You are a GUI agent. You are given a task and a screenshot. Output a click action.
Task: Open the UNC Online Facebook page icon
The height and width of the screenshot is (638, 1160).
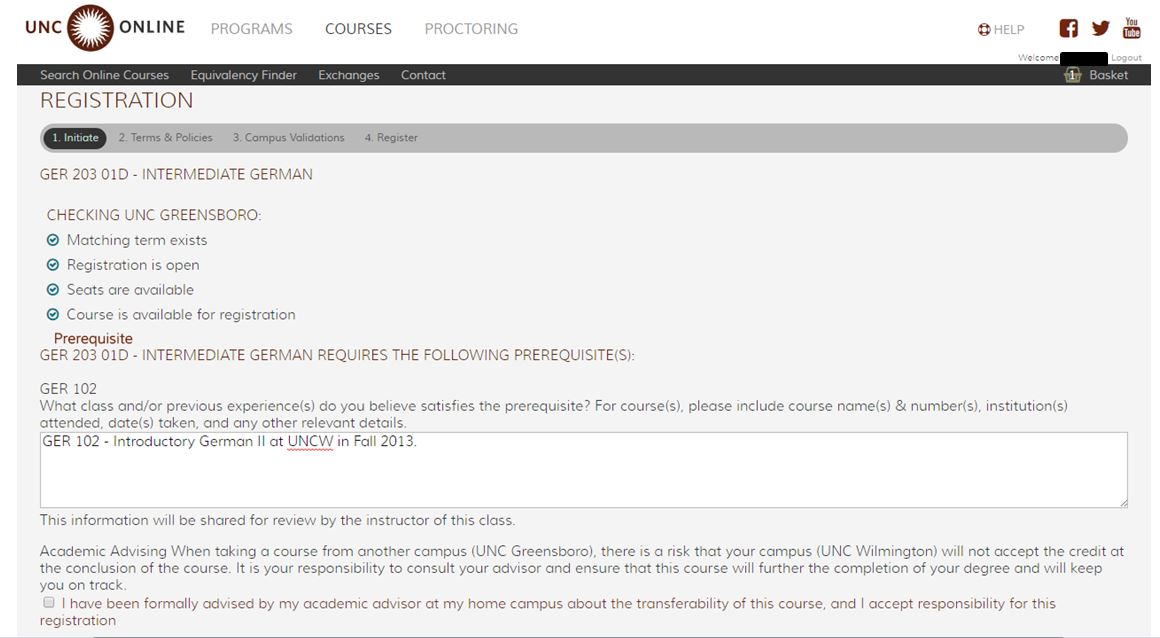1069,29
